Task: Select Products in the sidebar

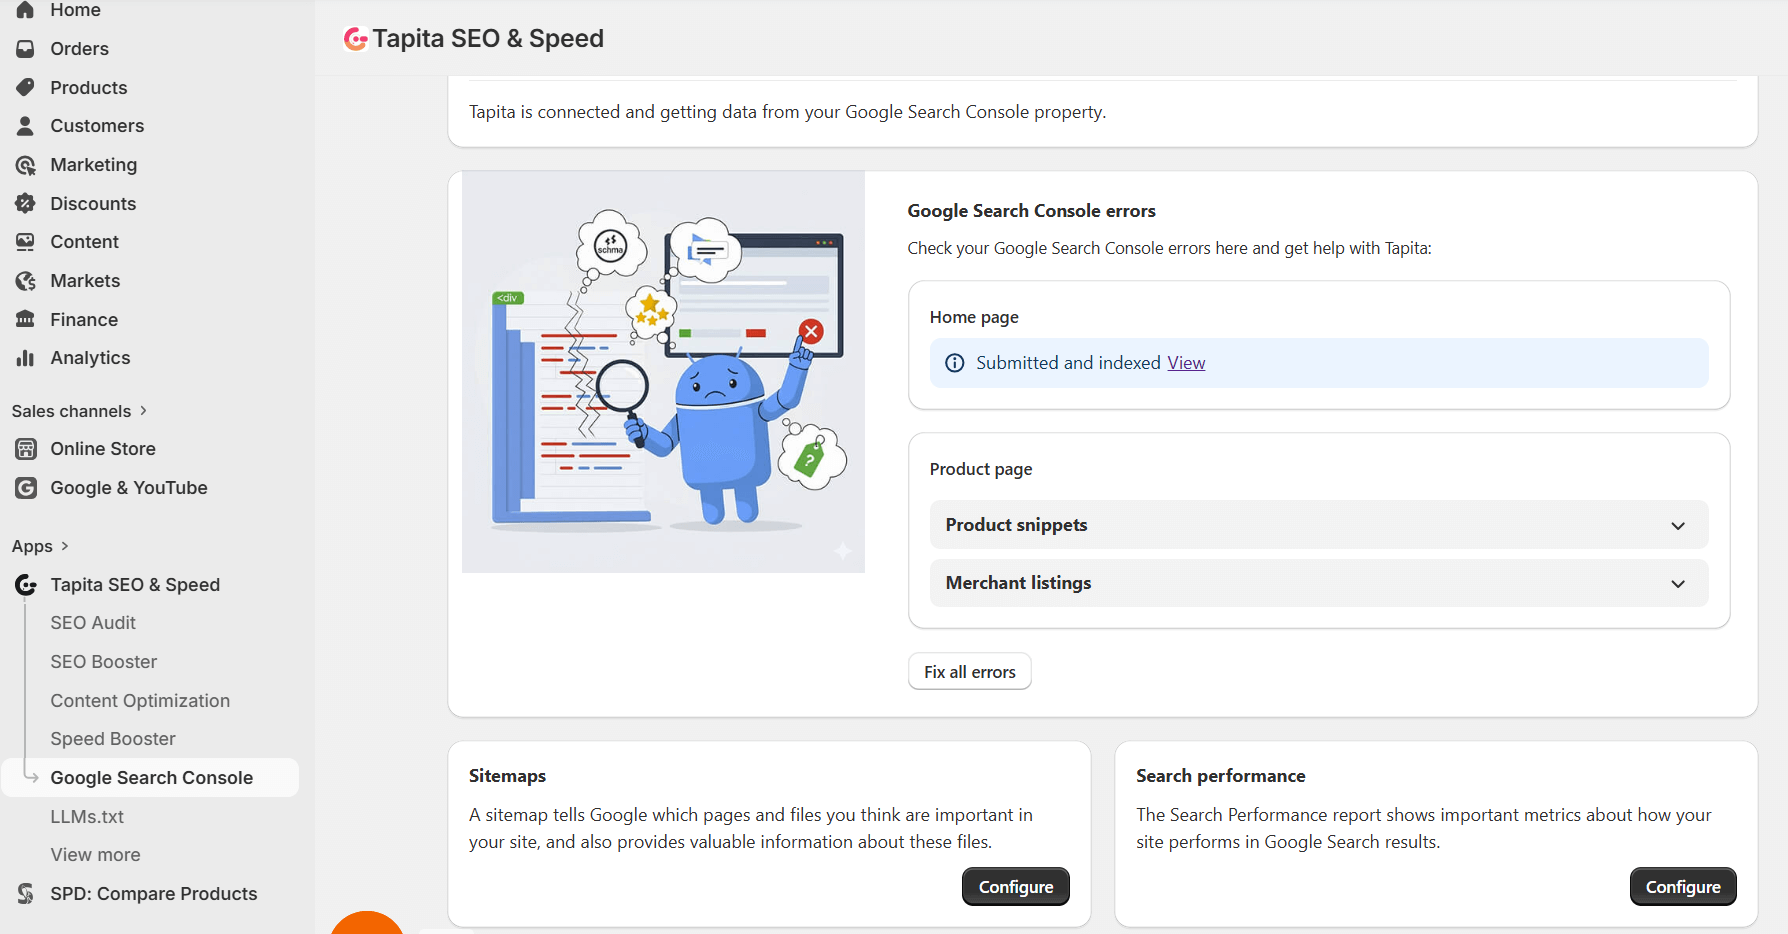Action: [x=89, y=87]
